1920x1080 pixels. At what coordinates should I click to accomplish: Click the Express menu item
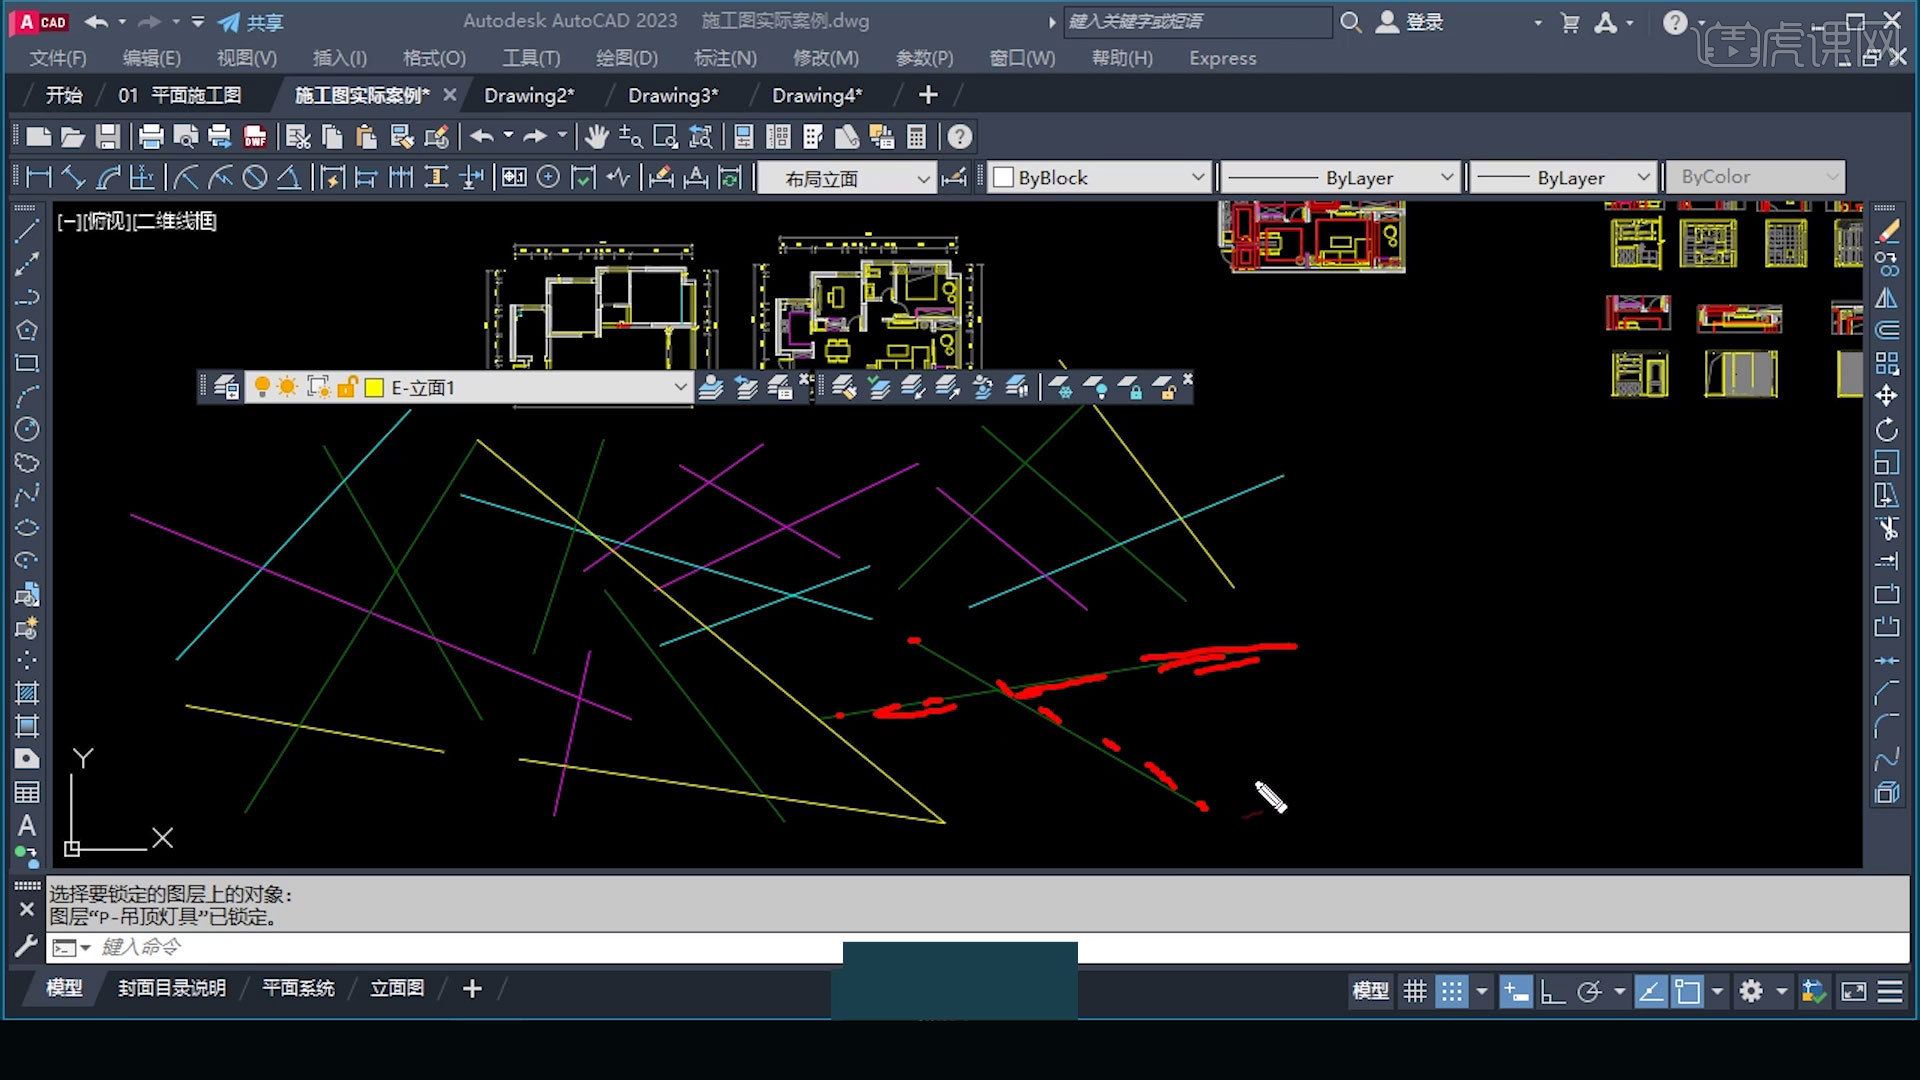point(1221,58)
